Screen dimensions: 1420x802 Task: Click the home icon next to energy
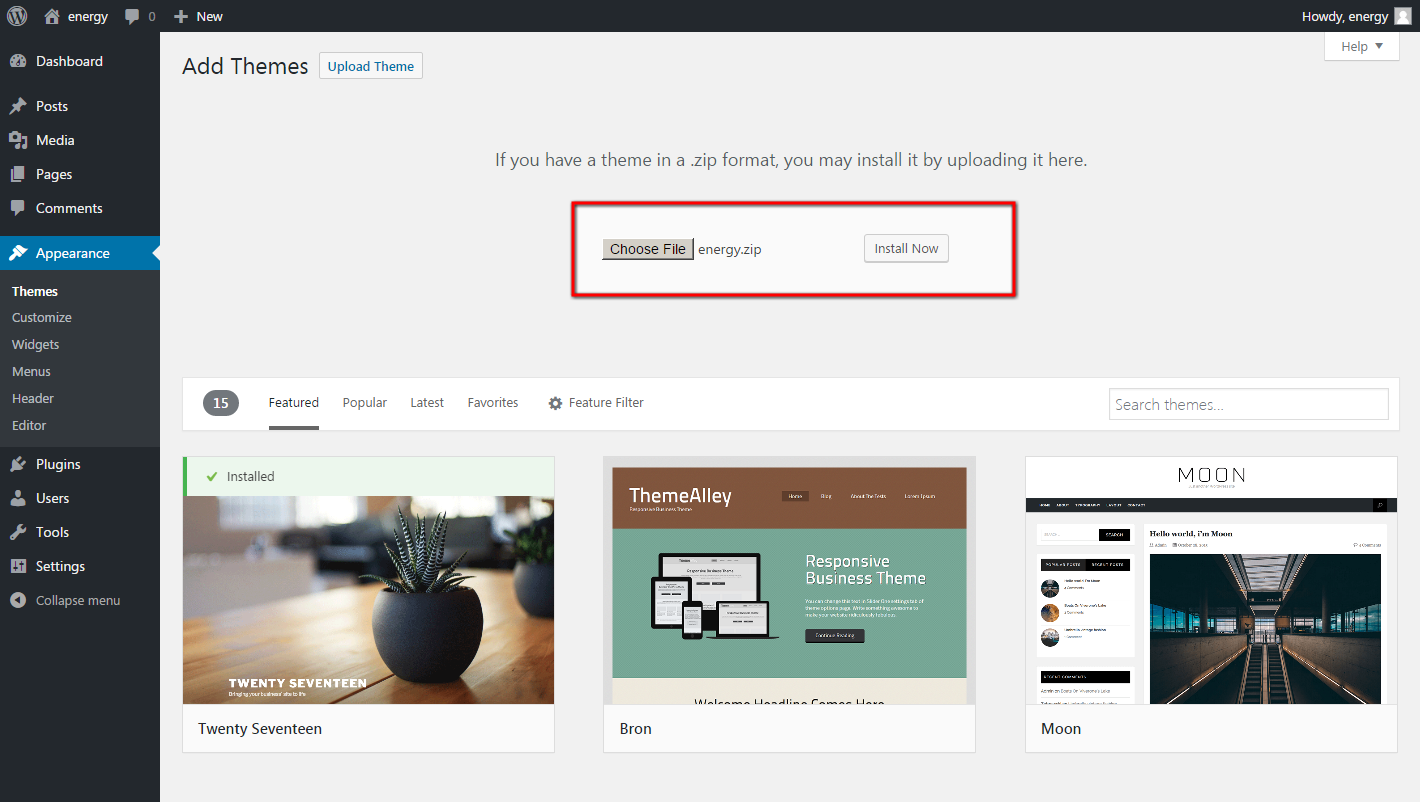[52, 17]
